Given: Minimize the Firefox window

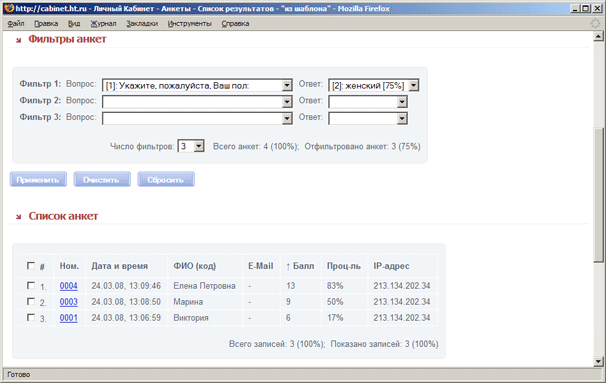Looking at the screenshot, I should click(575, 8).
